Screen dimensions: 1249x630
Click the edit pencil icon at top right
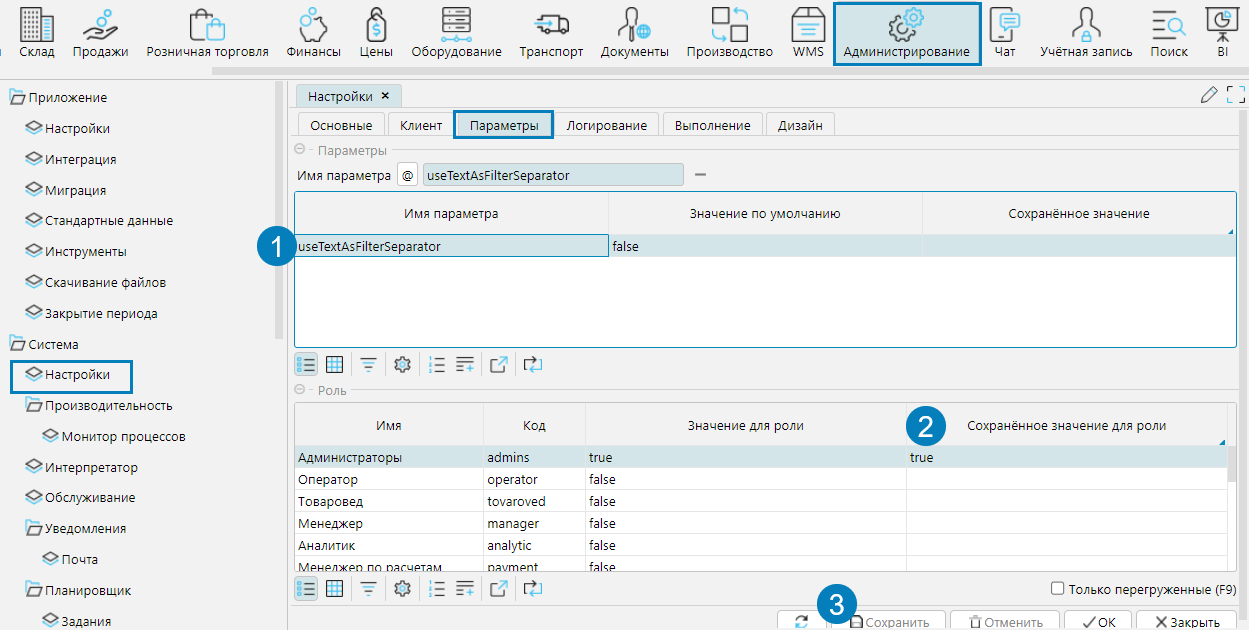1209,95
